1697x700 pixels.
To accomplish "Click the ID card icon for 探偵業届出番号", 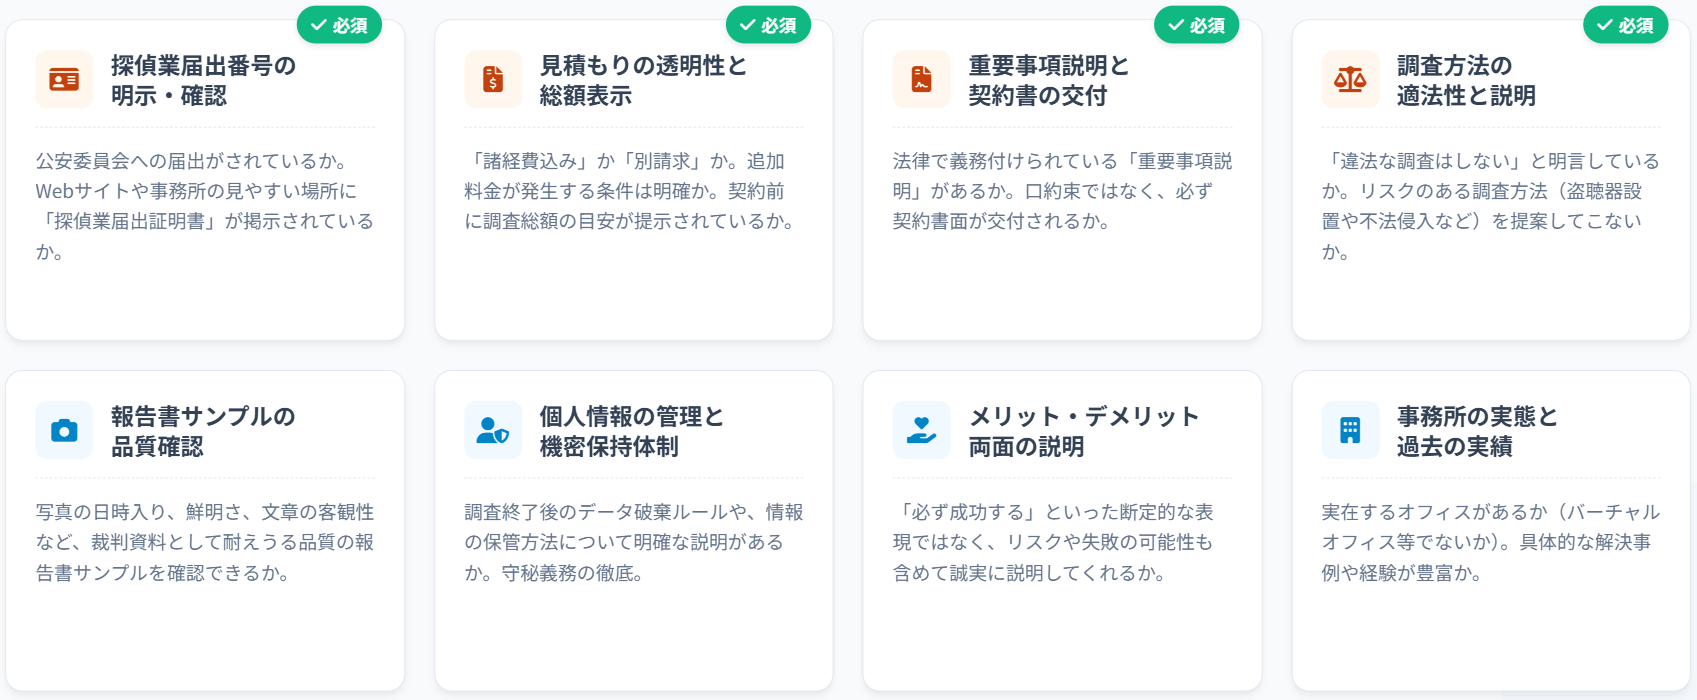I will (x=64, y=80).
